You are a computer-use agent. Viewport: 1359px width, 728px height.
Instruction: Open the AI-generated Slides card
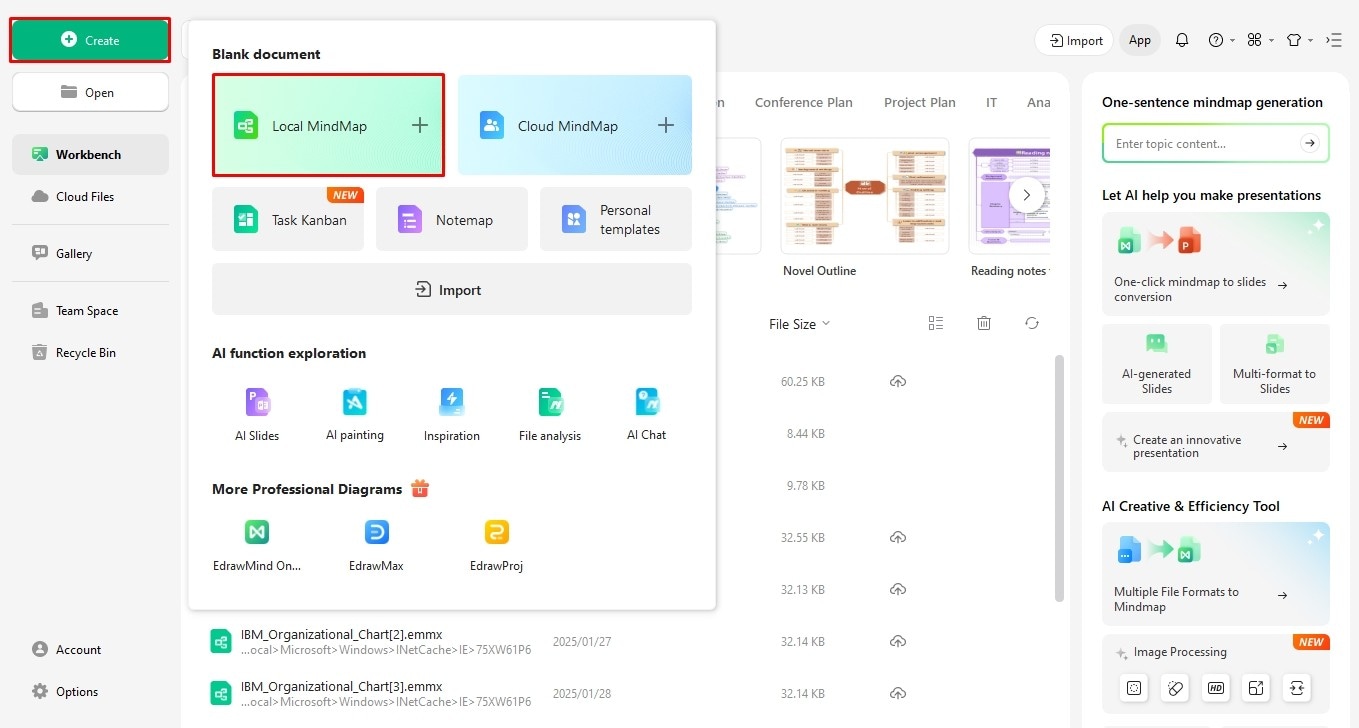point(1157,363)
